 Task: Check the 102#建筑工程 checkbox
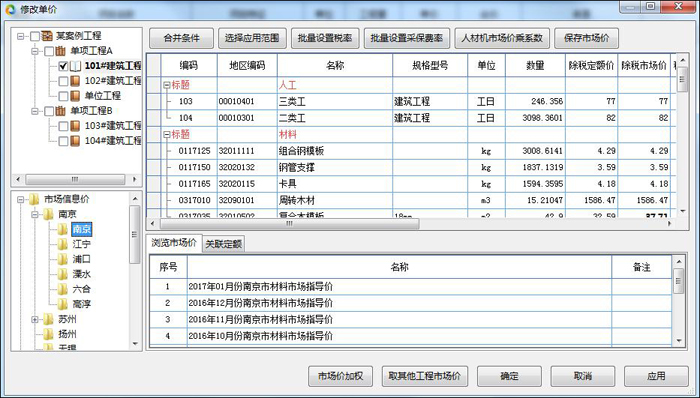tap(63, 81)
